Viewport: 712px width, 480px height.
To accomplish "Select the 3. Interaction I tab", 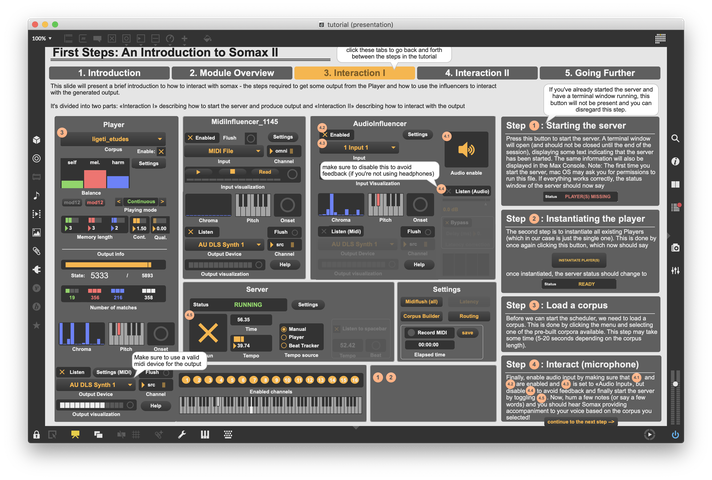I will tap(354, 73).
